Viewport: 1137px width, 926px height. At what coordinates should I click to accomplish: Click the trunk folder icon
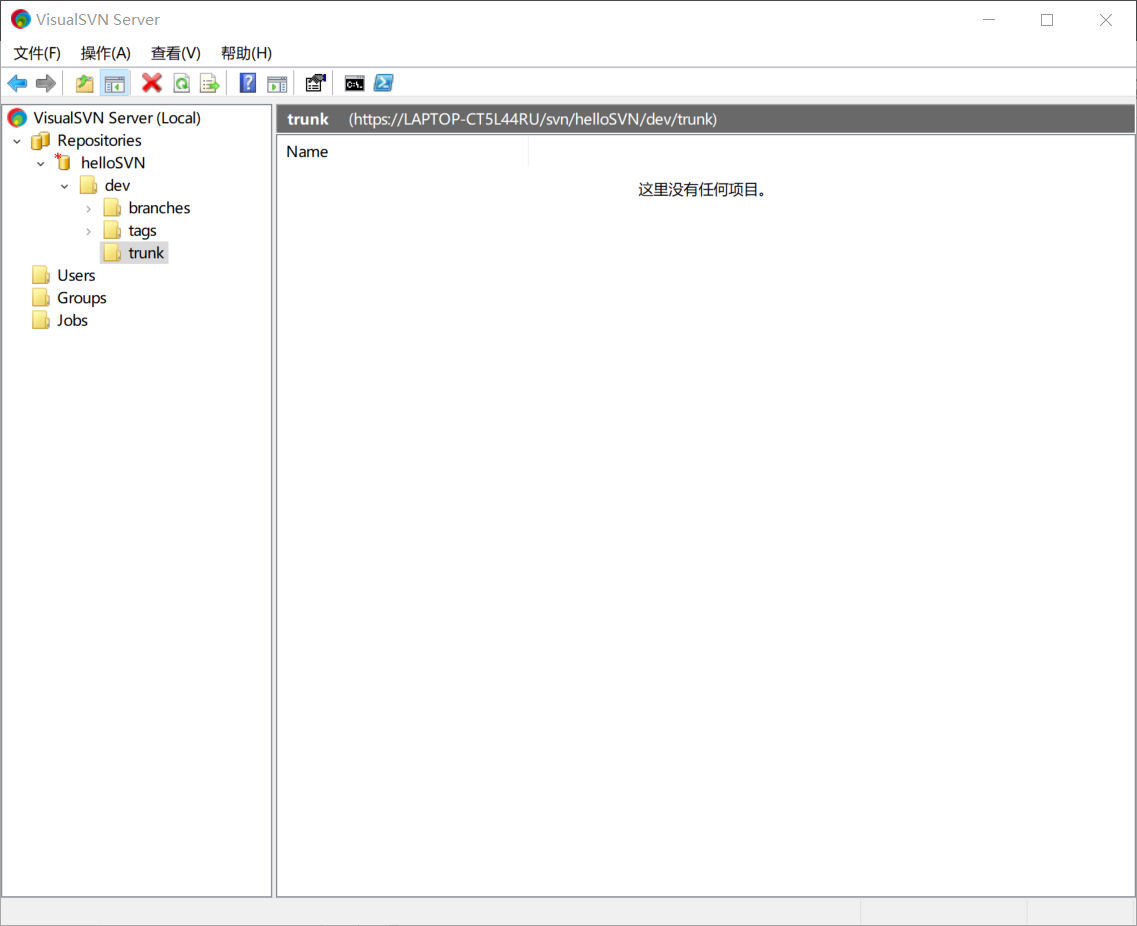(112, 252)
